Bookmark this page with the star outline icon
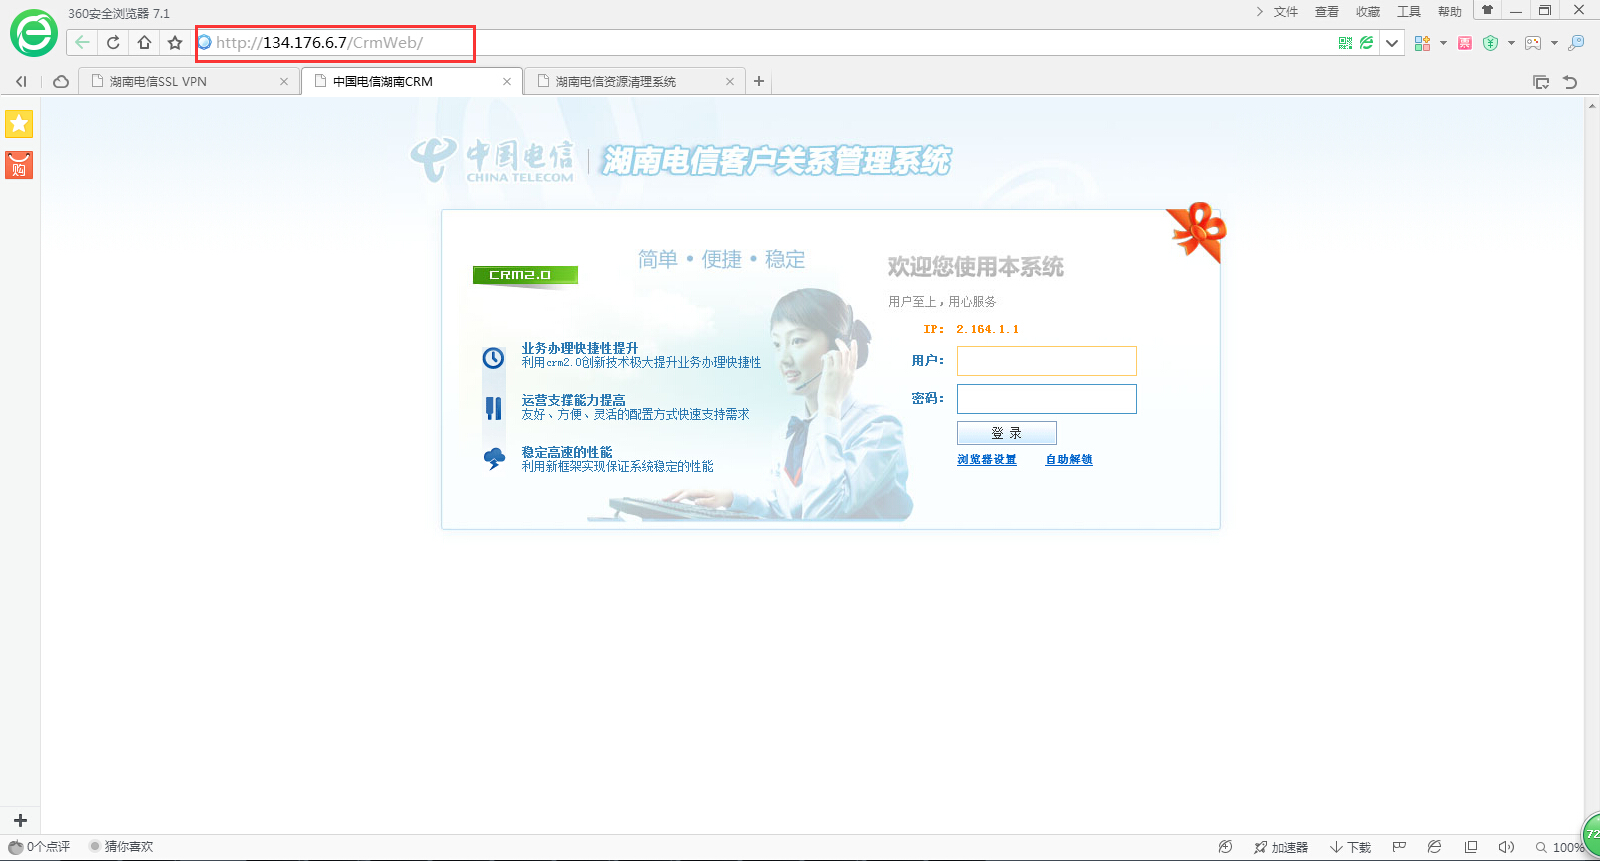 [x=175, y=42]
